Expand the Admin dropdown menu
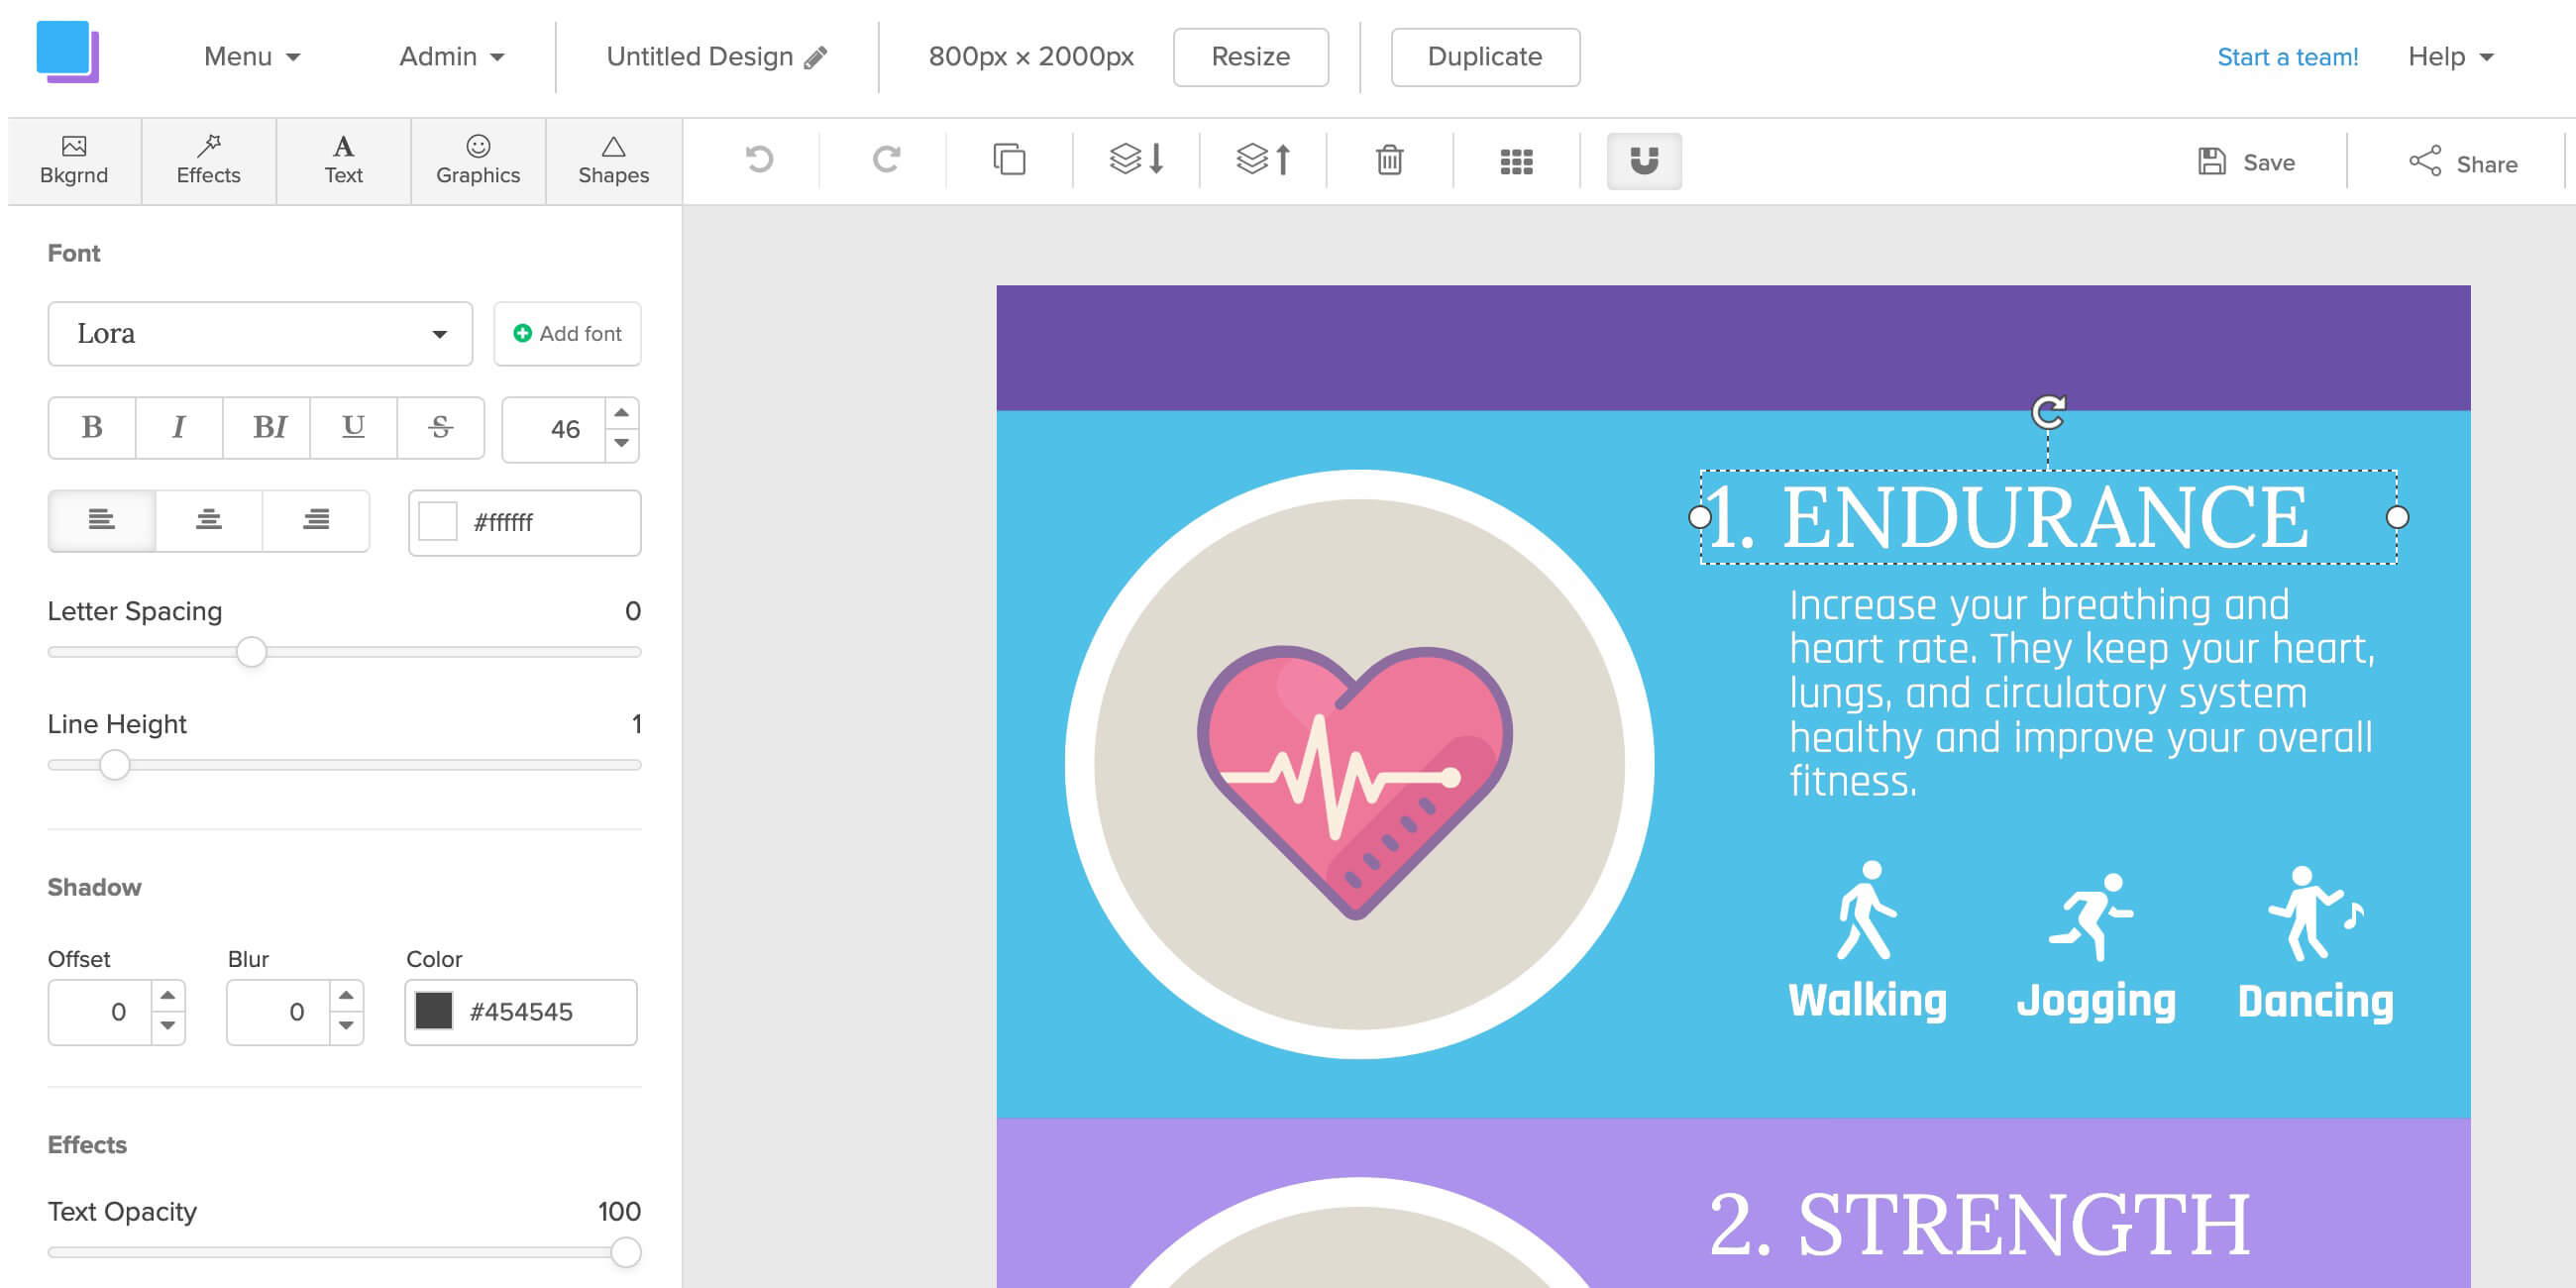Viewport: 2576px width, 1288px height. click(x=452, y=57)
